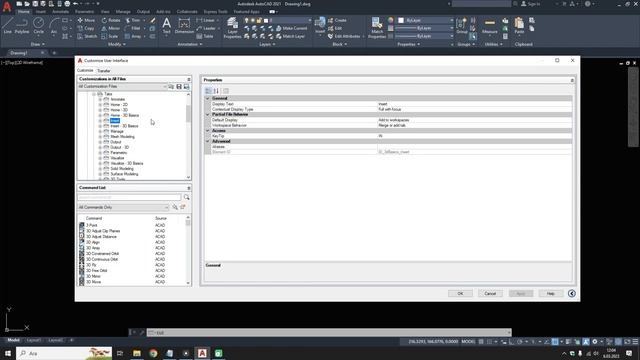
Task: Click the Categorized view icon in Properties
Action: coord(208,91)
